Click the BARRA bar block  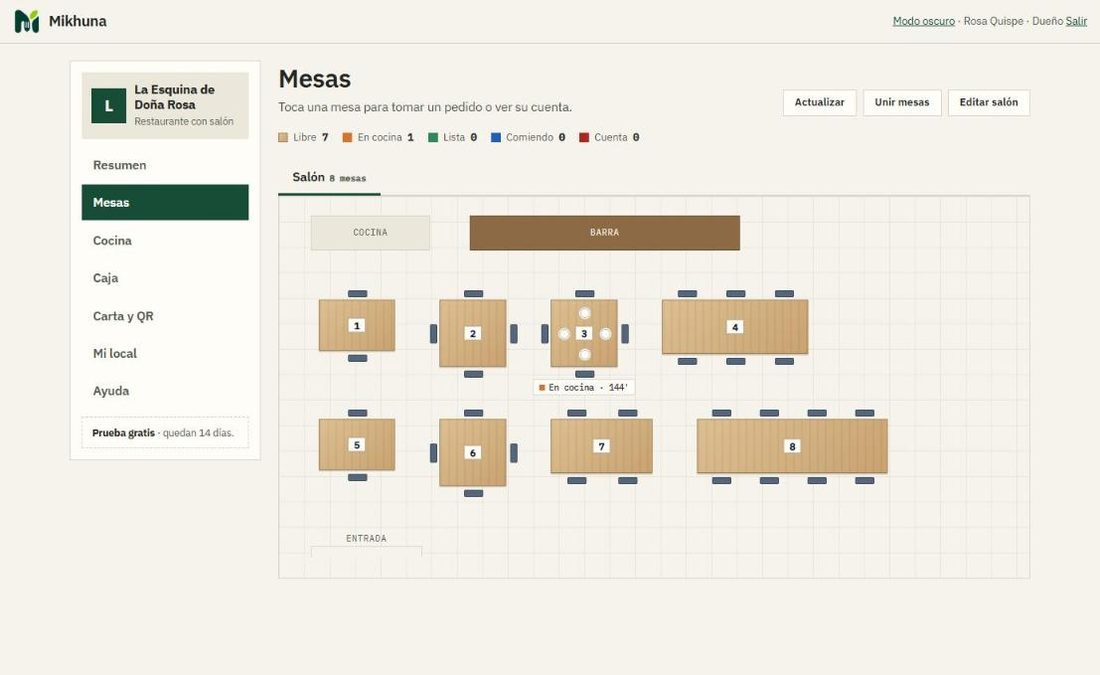click(605, 232)
